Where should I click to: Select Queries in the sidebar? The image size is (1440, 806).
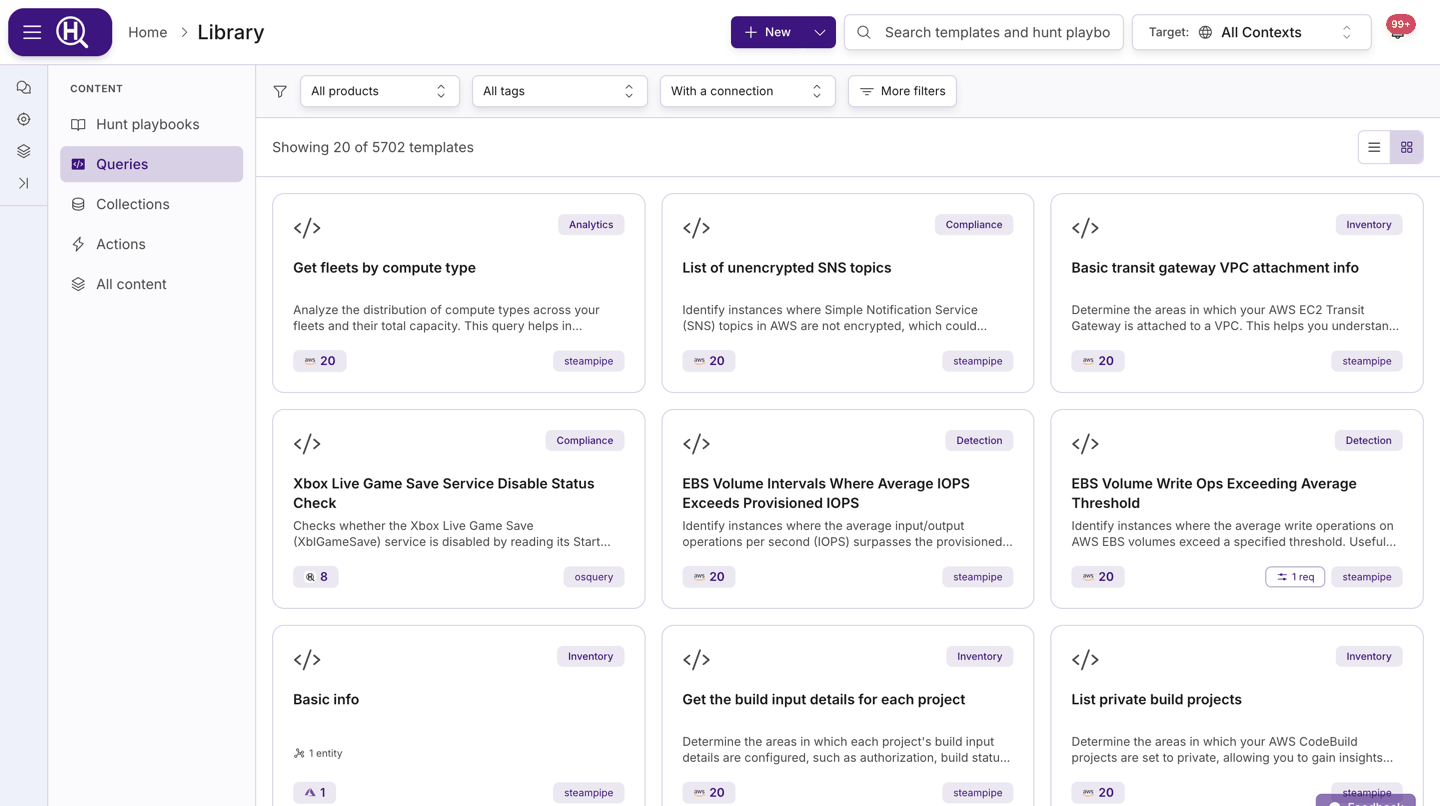[x=152, y=164]
